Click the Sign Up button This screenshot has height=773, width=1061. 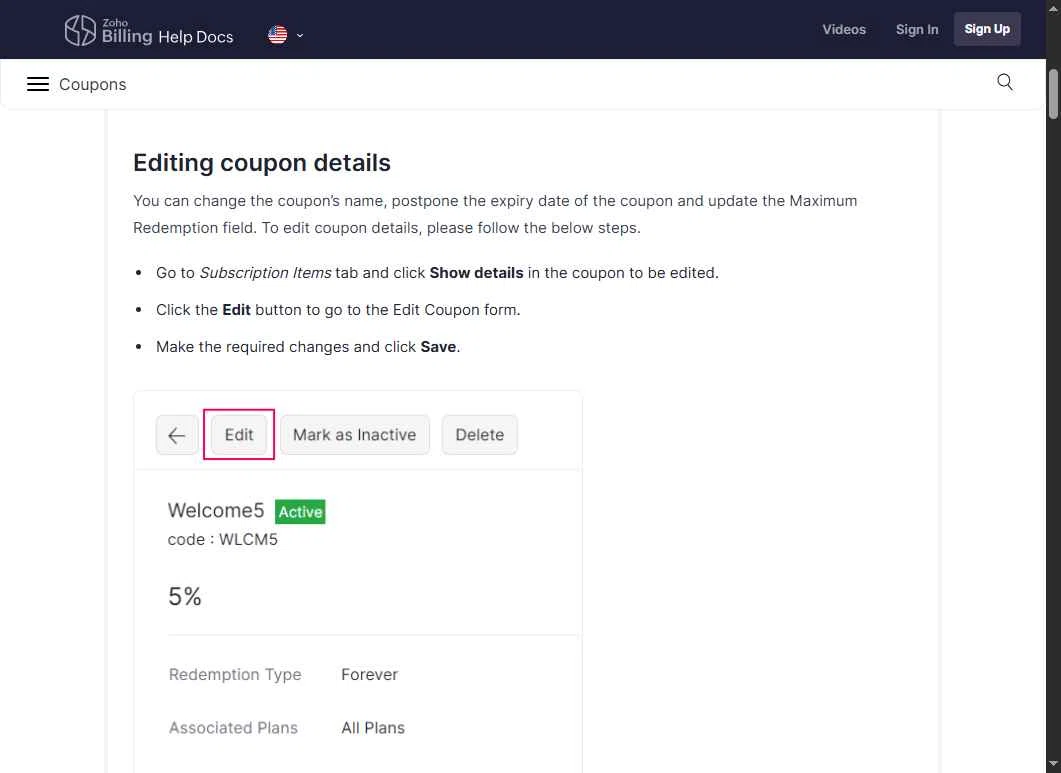click(987, 29)
